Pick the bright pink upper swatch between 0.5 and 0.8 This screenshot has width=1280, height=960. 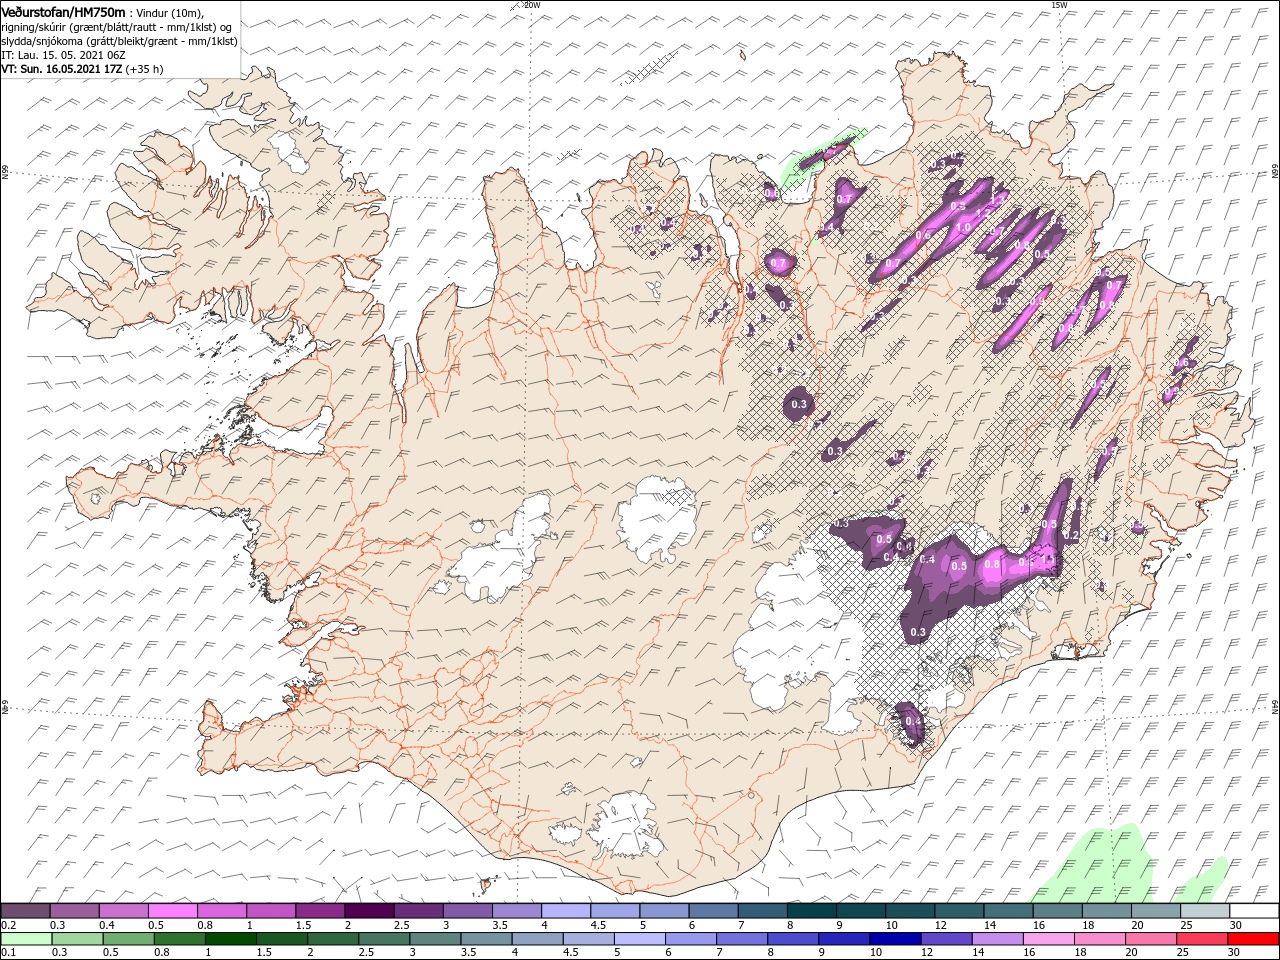click(173, 911)
